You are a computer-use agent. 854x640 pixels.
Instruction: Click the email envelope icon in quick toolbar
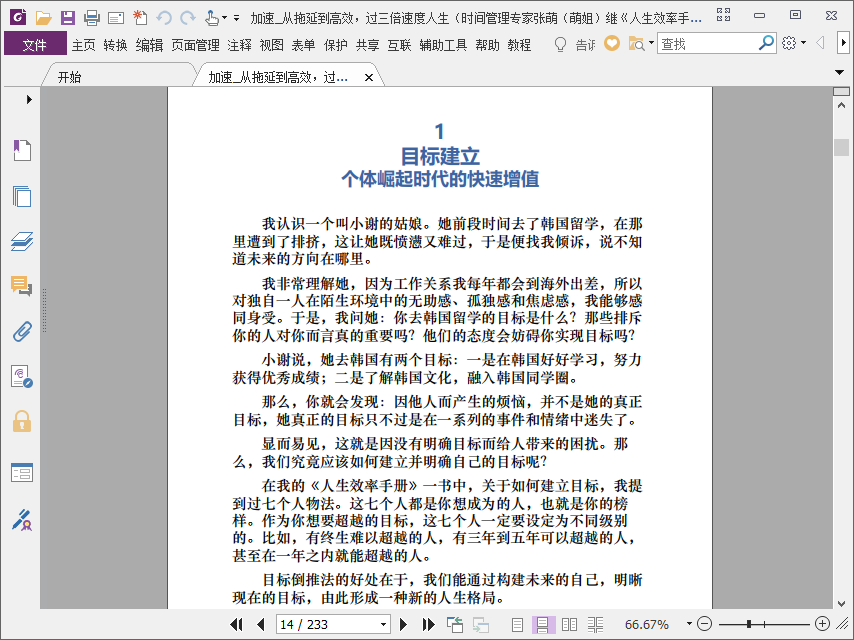115,19
